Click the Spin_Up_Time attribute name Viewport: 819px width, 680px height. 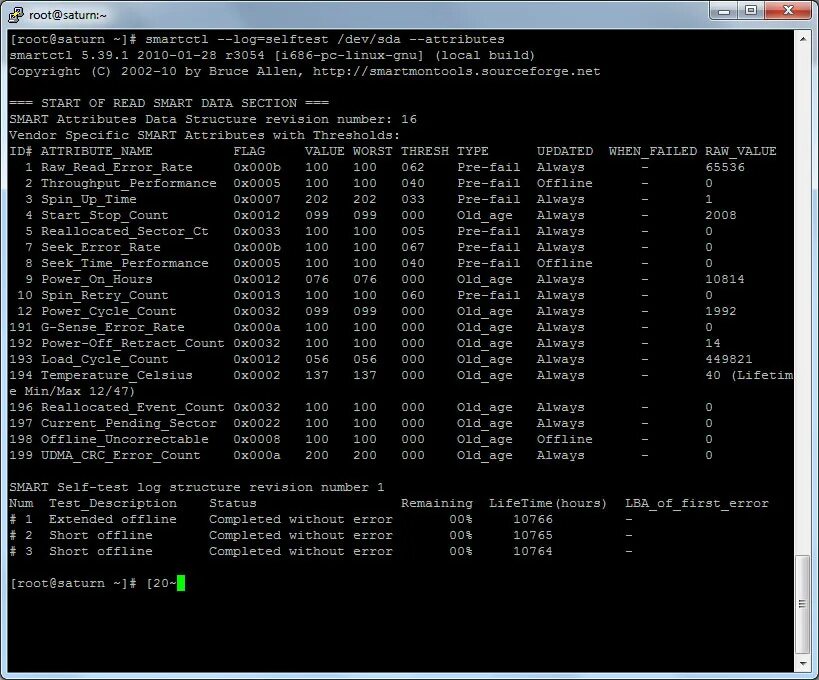(89, 200)
